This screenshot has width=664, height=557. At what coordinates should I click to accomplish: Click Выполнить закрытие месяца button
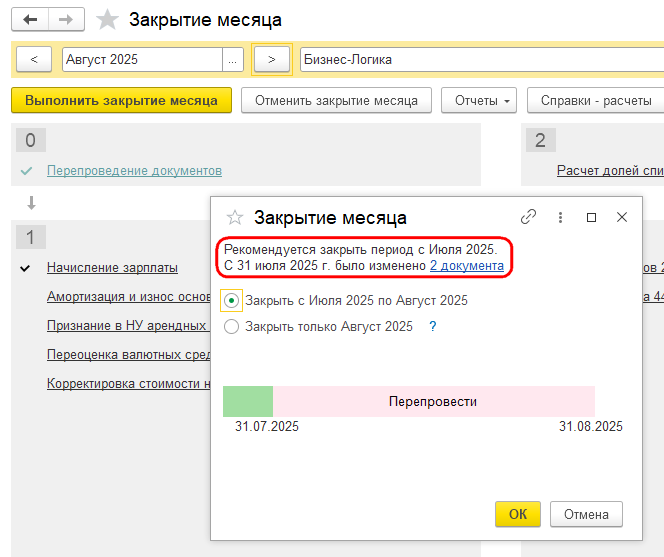coord(122,100)
